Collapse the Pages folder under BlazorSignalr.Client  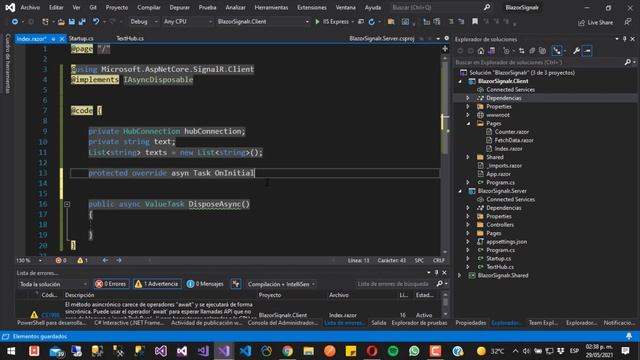click(468, 123)
